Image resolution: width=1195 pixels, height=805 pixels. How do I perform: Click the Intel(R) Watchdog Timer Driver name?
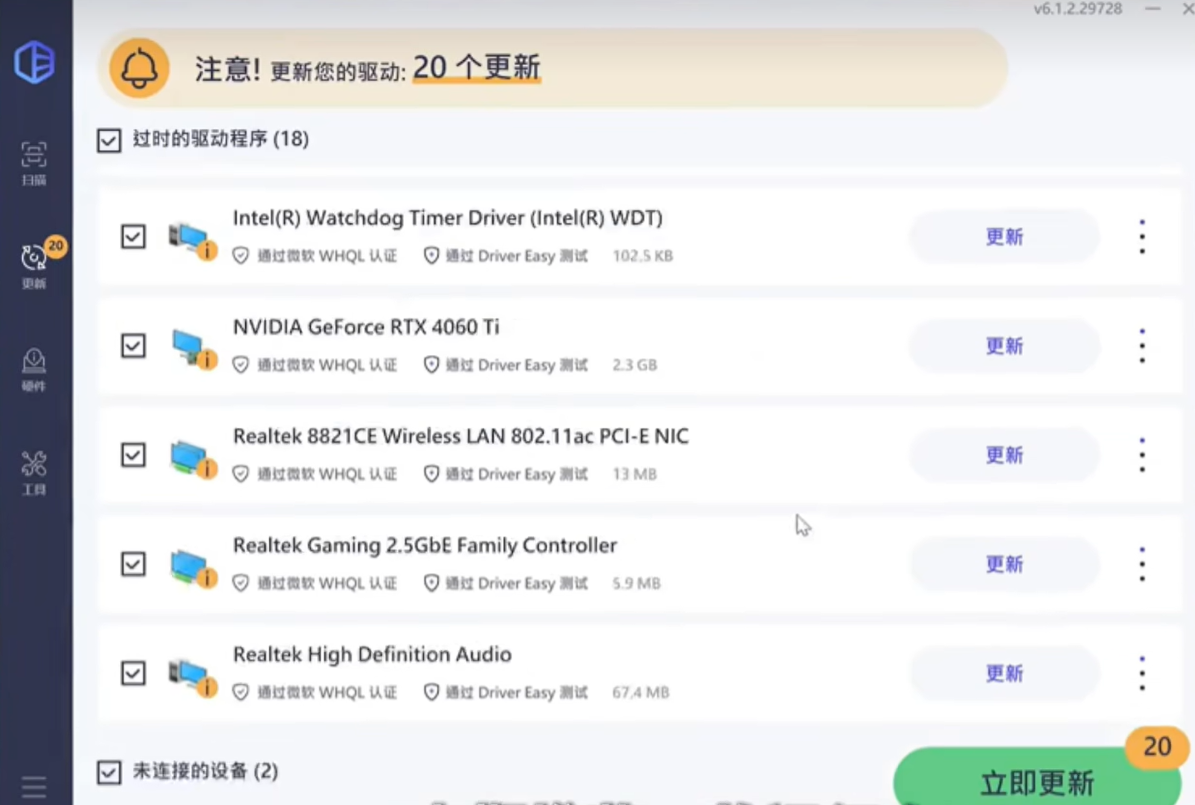tap(447, 218)
